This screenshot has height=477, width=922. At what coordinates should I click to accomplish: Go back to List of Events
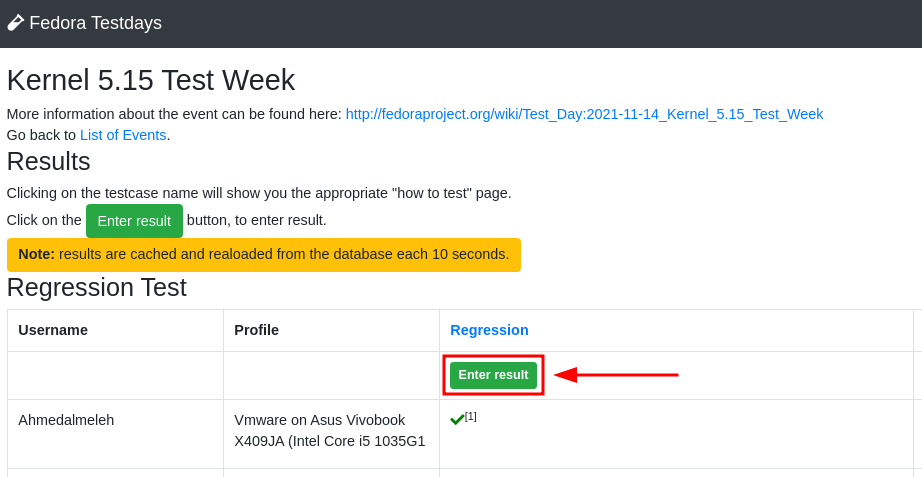[123, 135]
